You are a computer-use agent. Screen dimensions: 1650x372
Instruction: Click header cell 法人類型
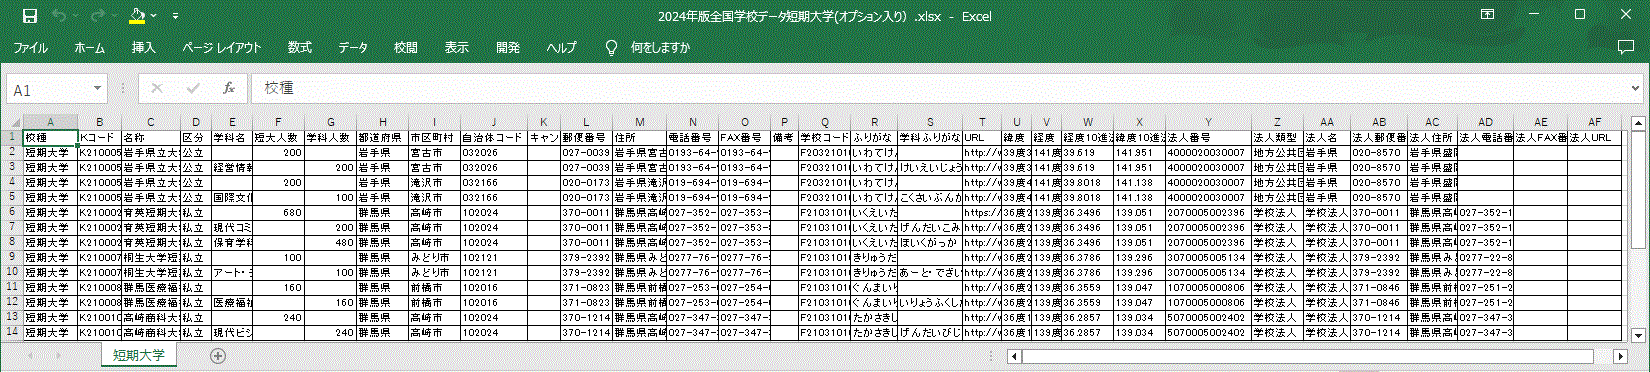(x=1277, y=137)
